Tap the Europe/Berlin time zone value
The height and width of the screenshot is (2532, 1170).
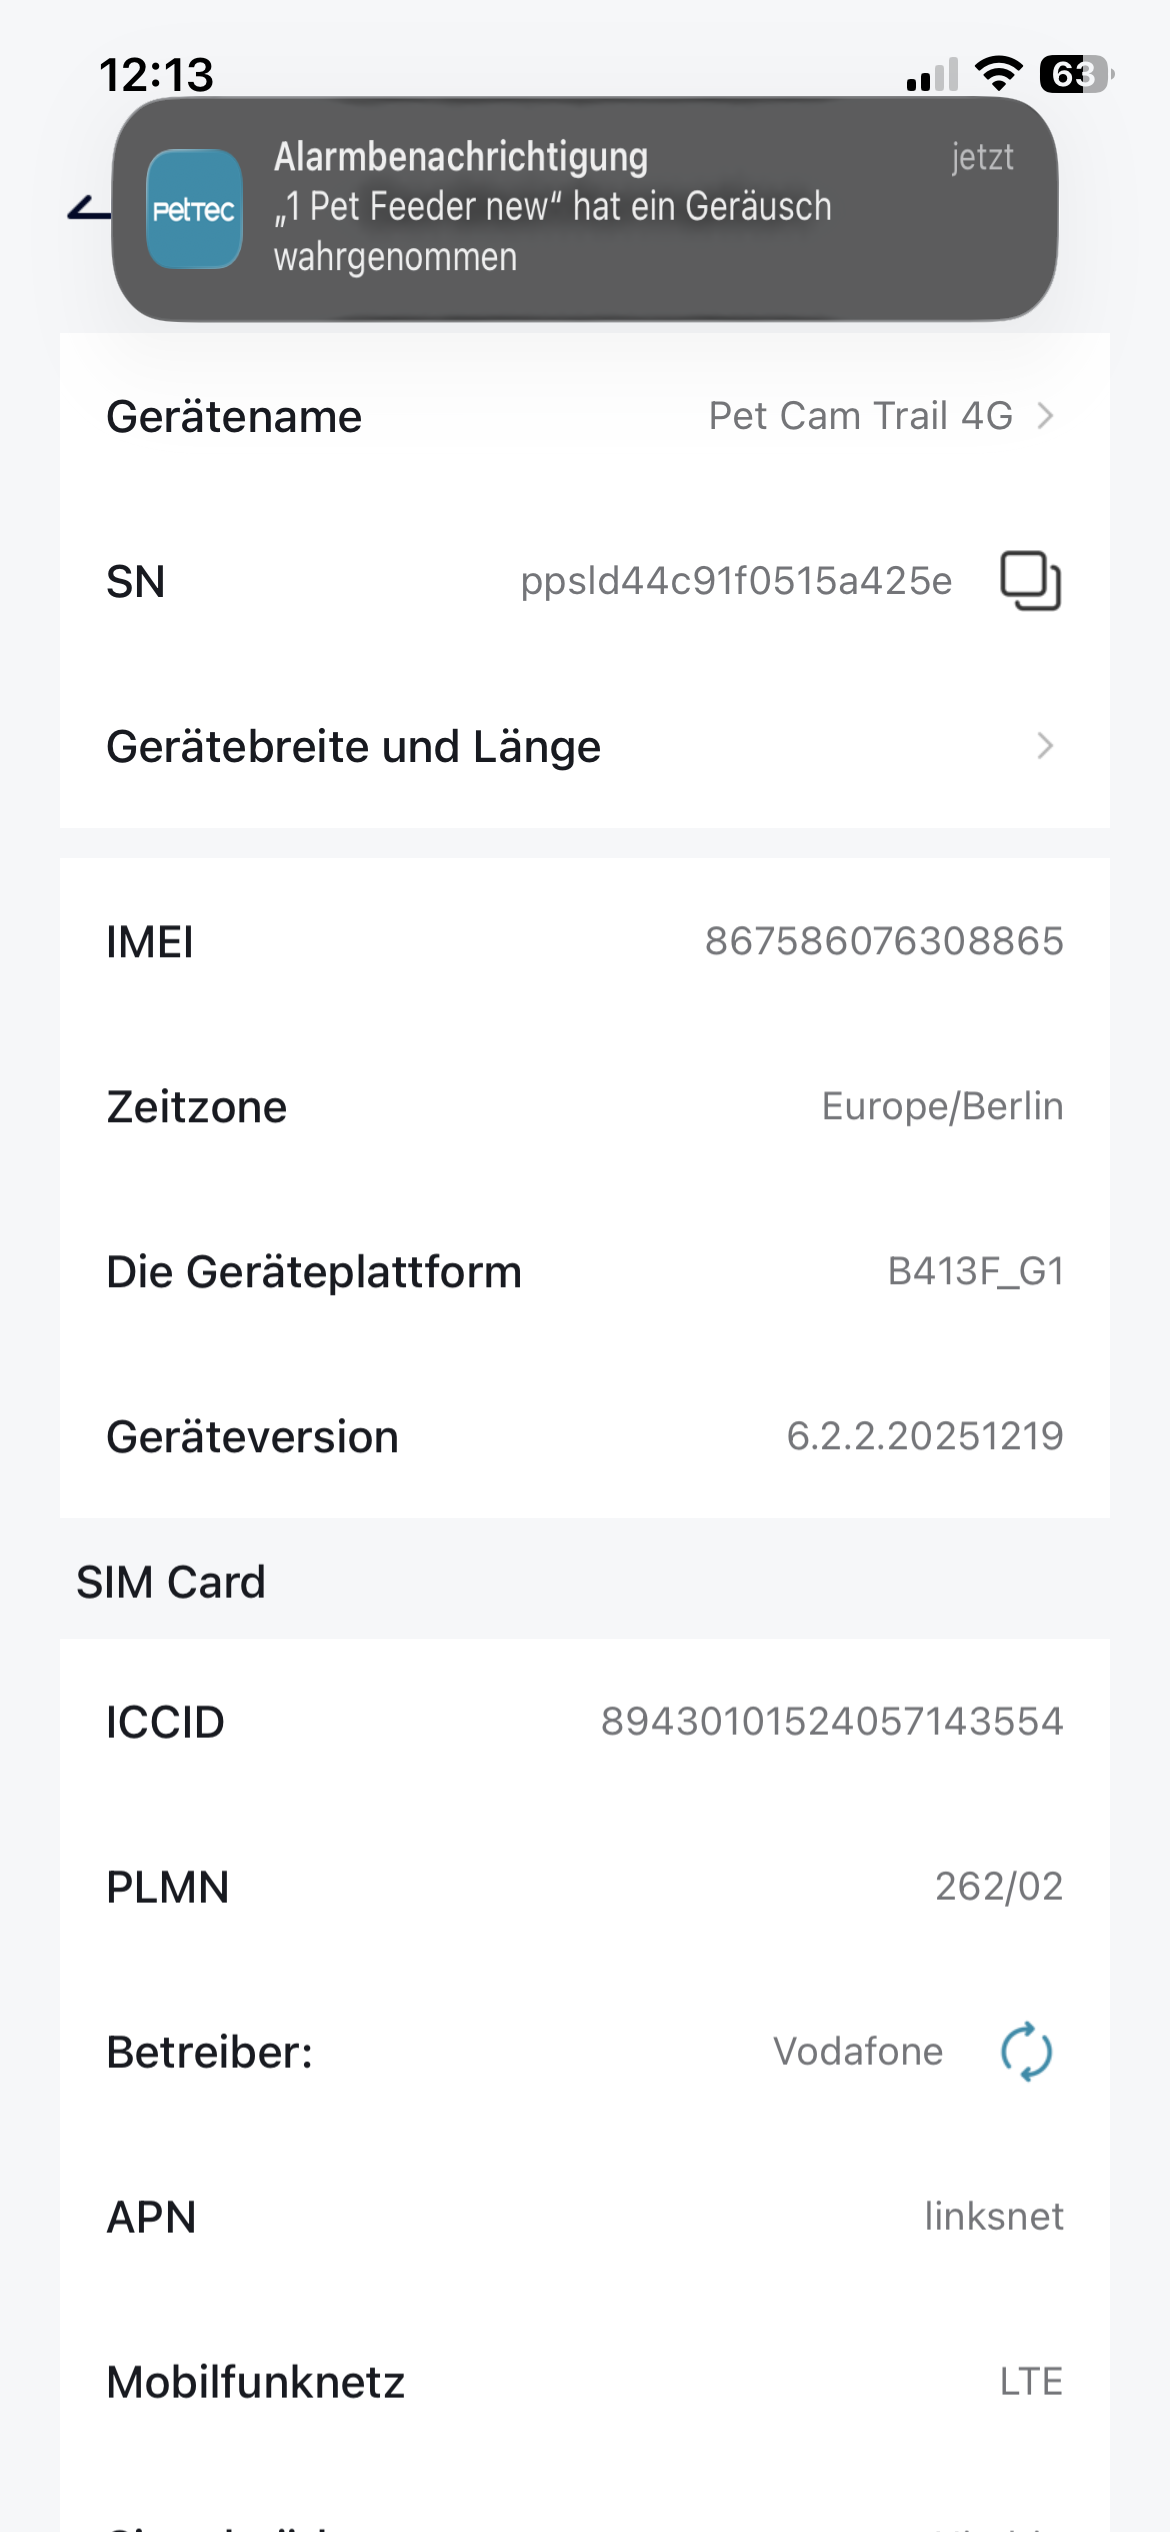[x=942, y=1107]
